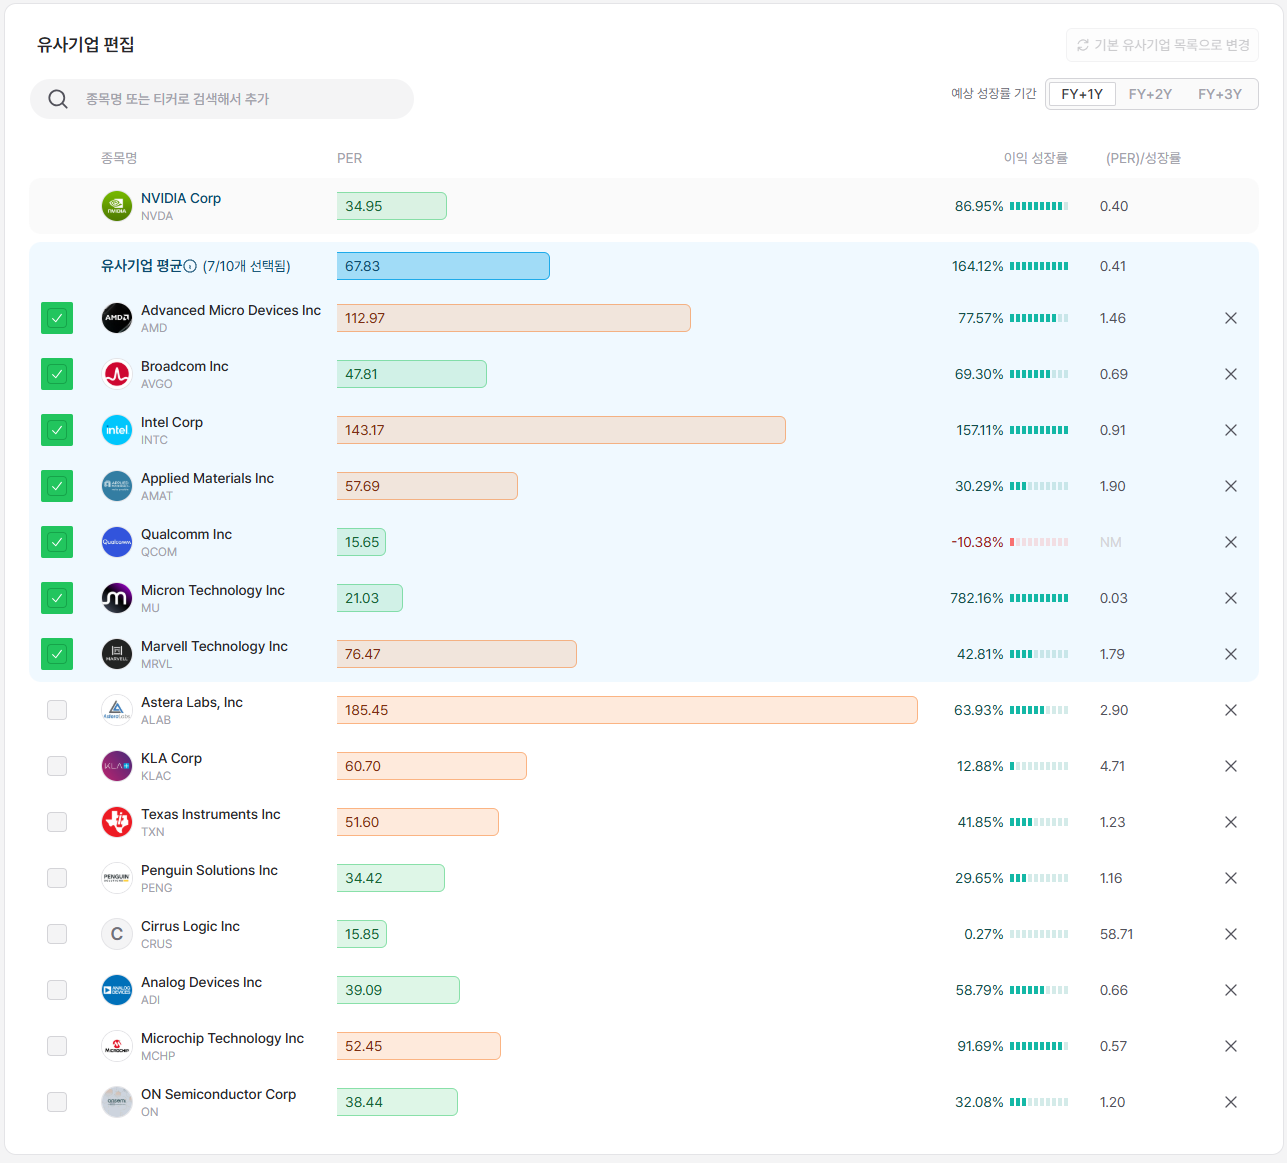Click the Micron Technology logo icon
Viewport: 1287px width, 1163px height.
pyautogui.click(x=117, y=598)
